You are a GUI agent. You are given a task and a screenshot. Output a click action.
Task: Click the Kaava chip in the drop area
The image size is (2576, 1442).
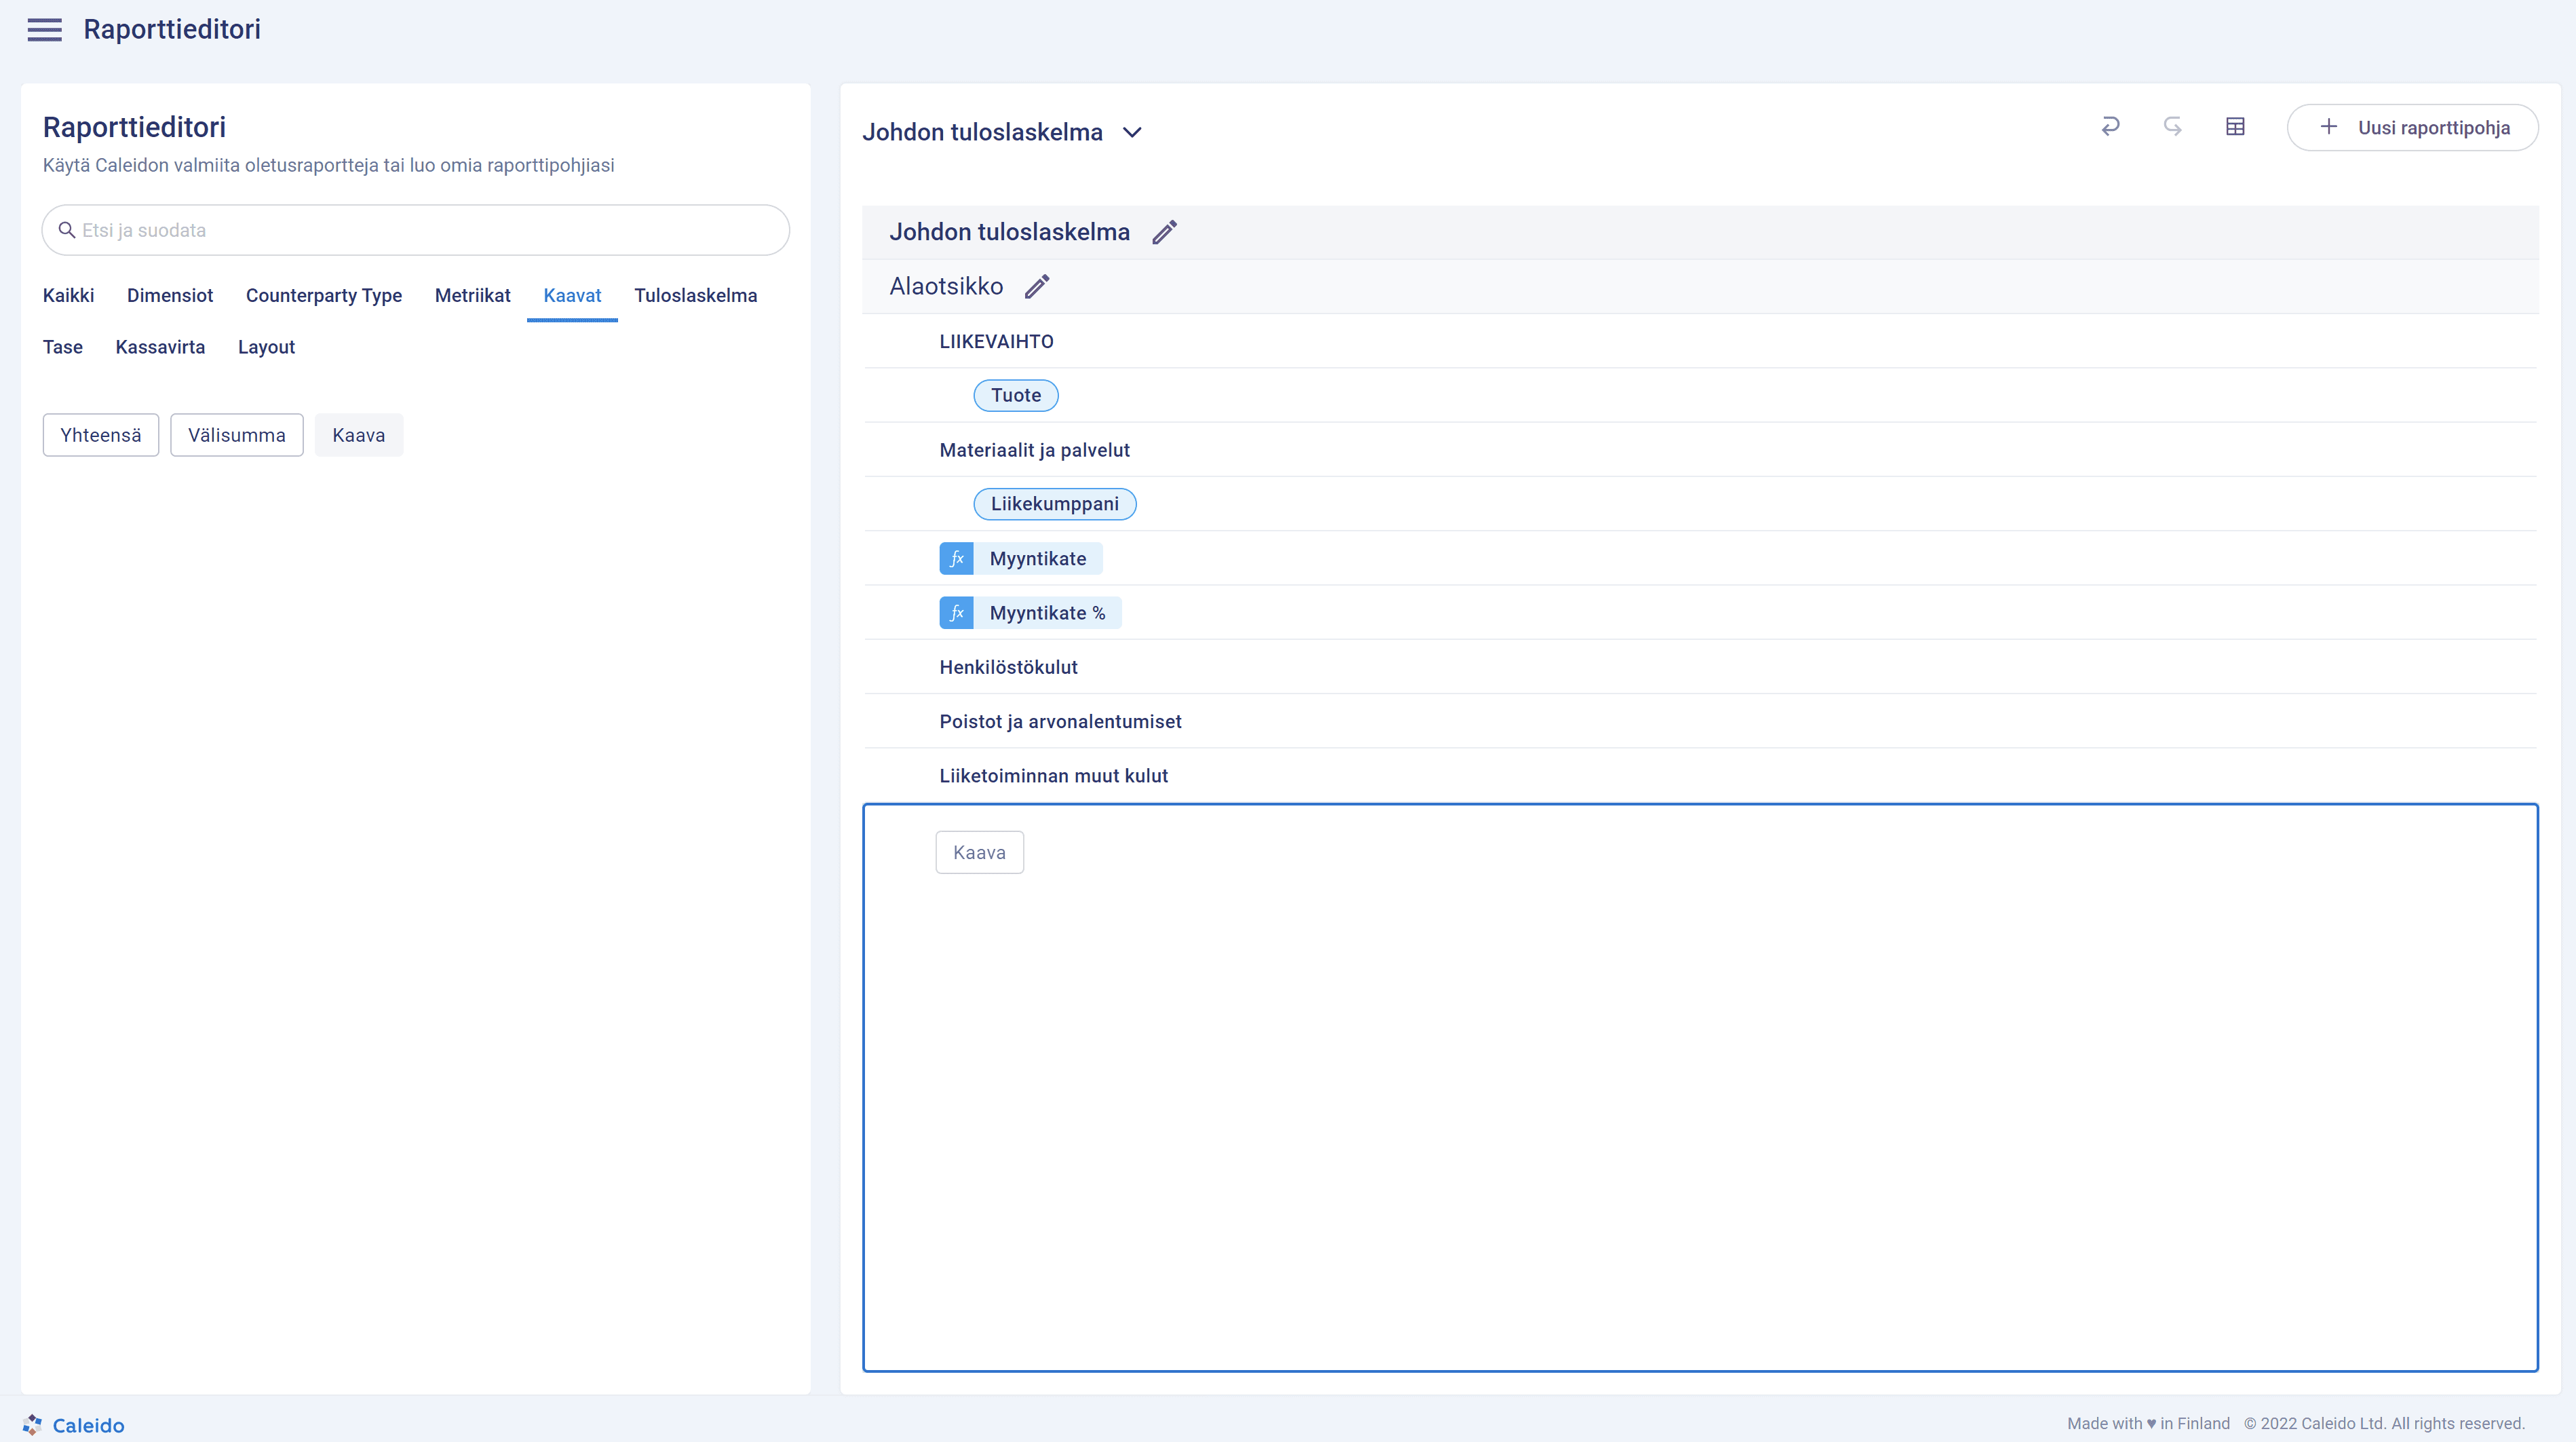[x=980, y=852]
